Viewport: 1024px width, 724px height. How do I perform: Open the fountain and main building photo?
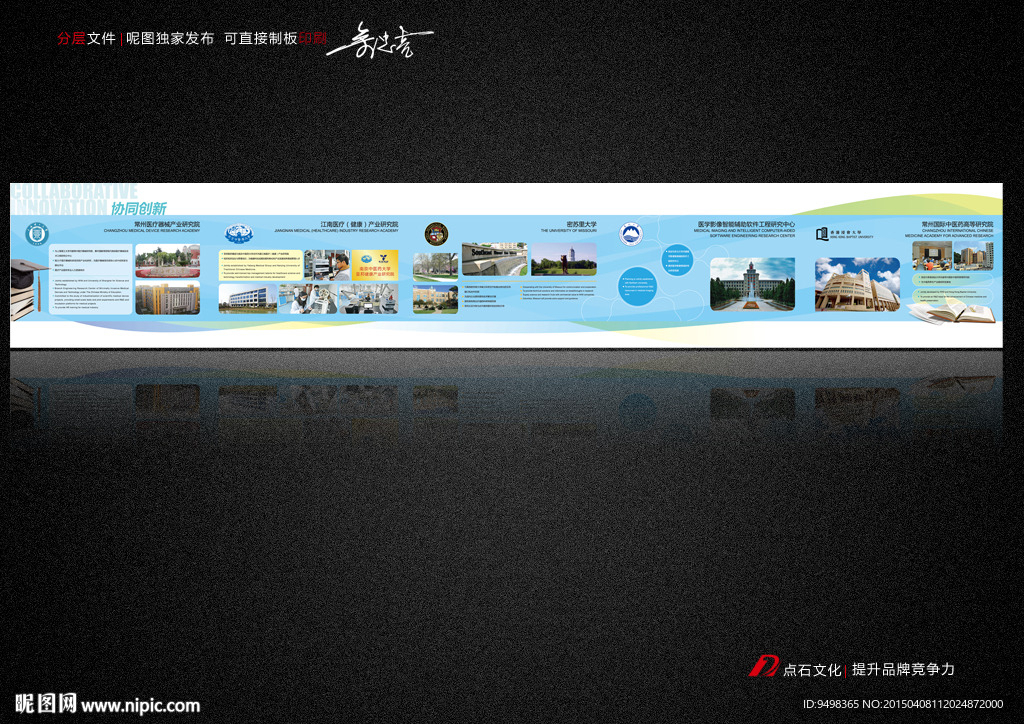752,284
